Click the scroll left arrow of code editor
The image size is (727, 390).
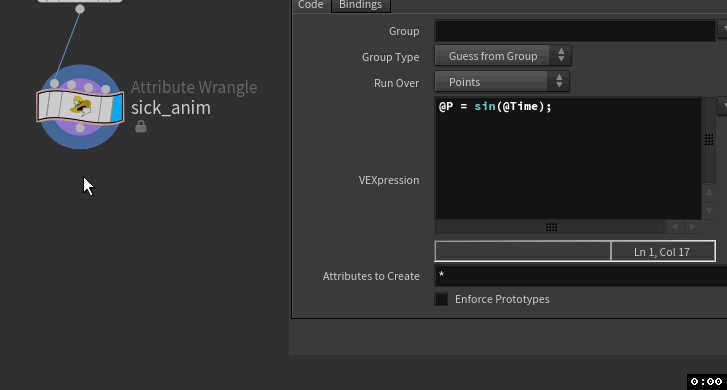[675, 227]
